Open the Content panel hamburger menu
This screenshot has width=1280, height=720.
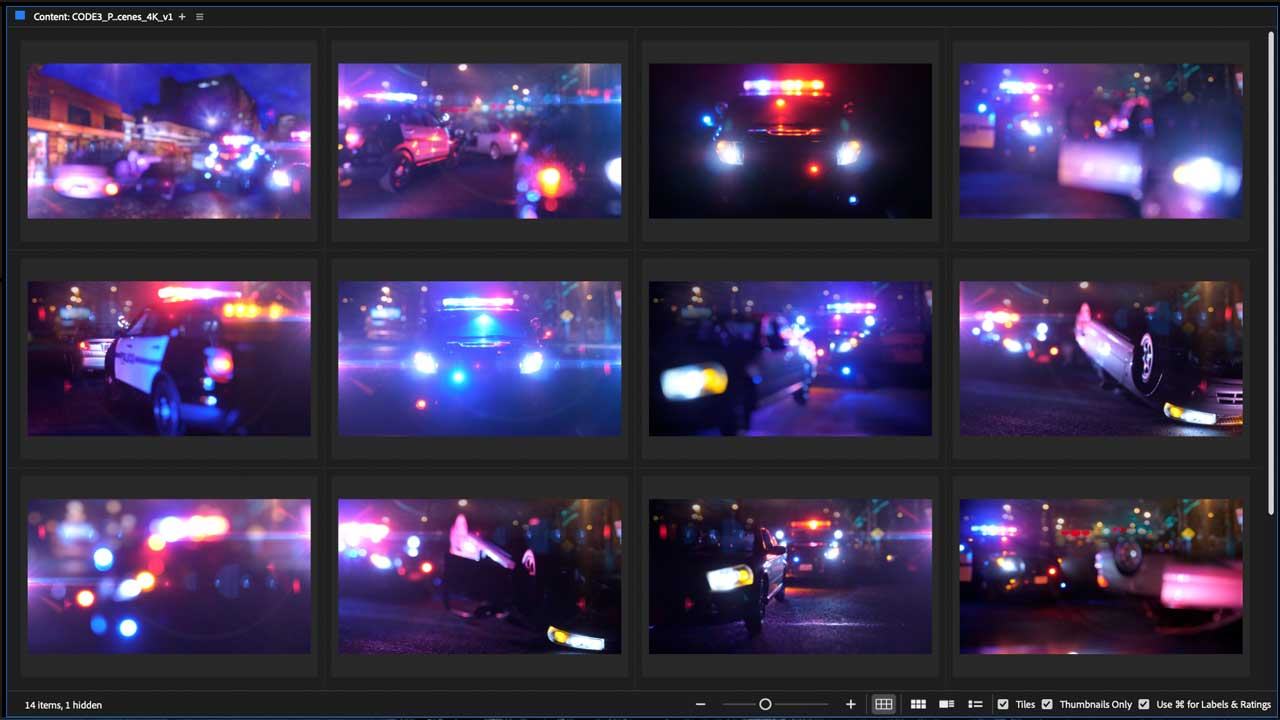coord(199,17)
